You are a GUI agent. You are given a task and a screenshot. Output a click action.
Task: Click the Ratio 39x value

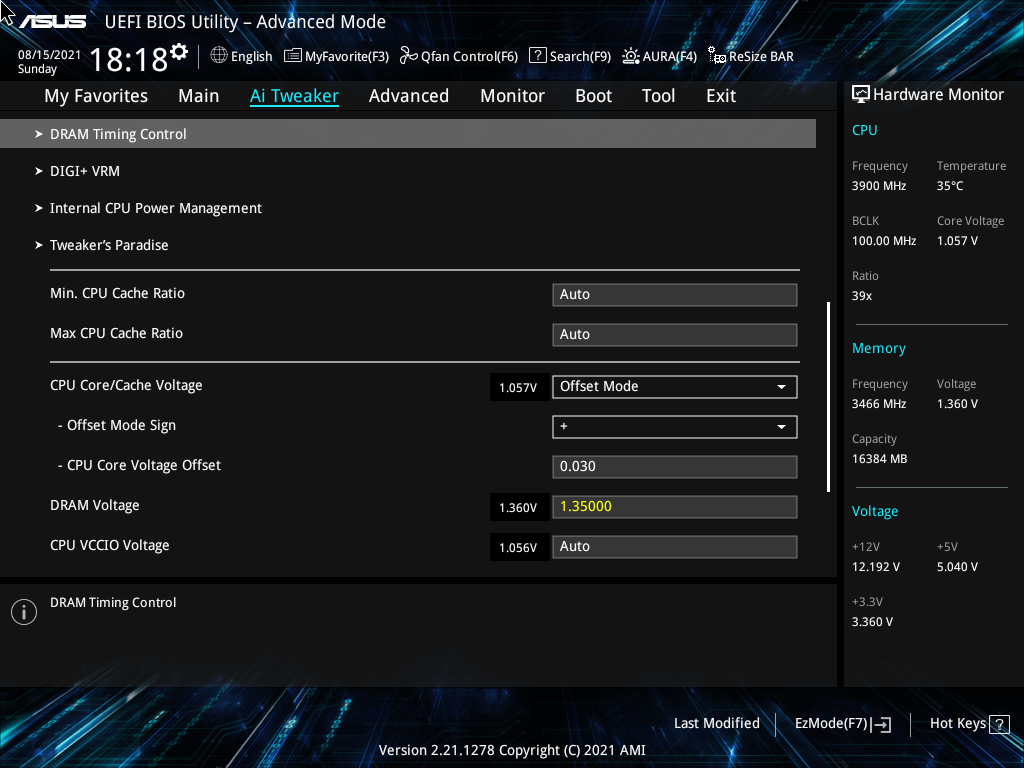[861, 296]
